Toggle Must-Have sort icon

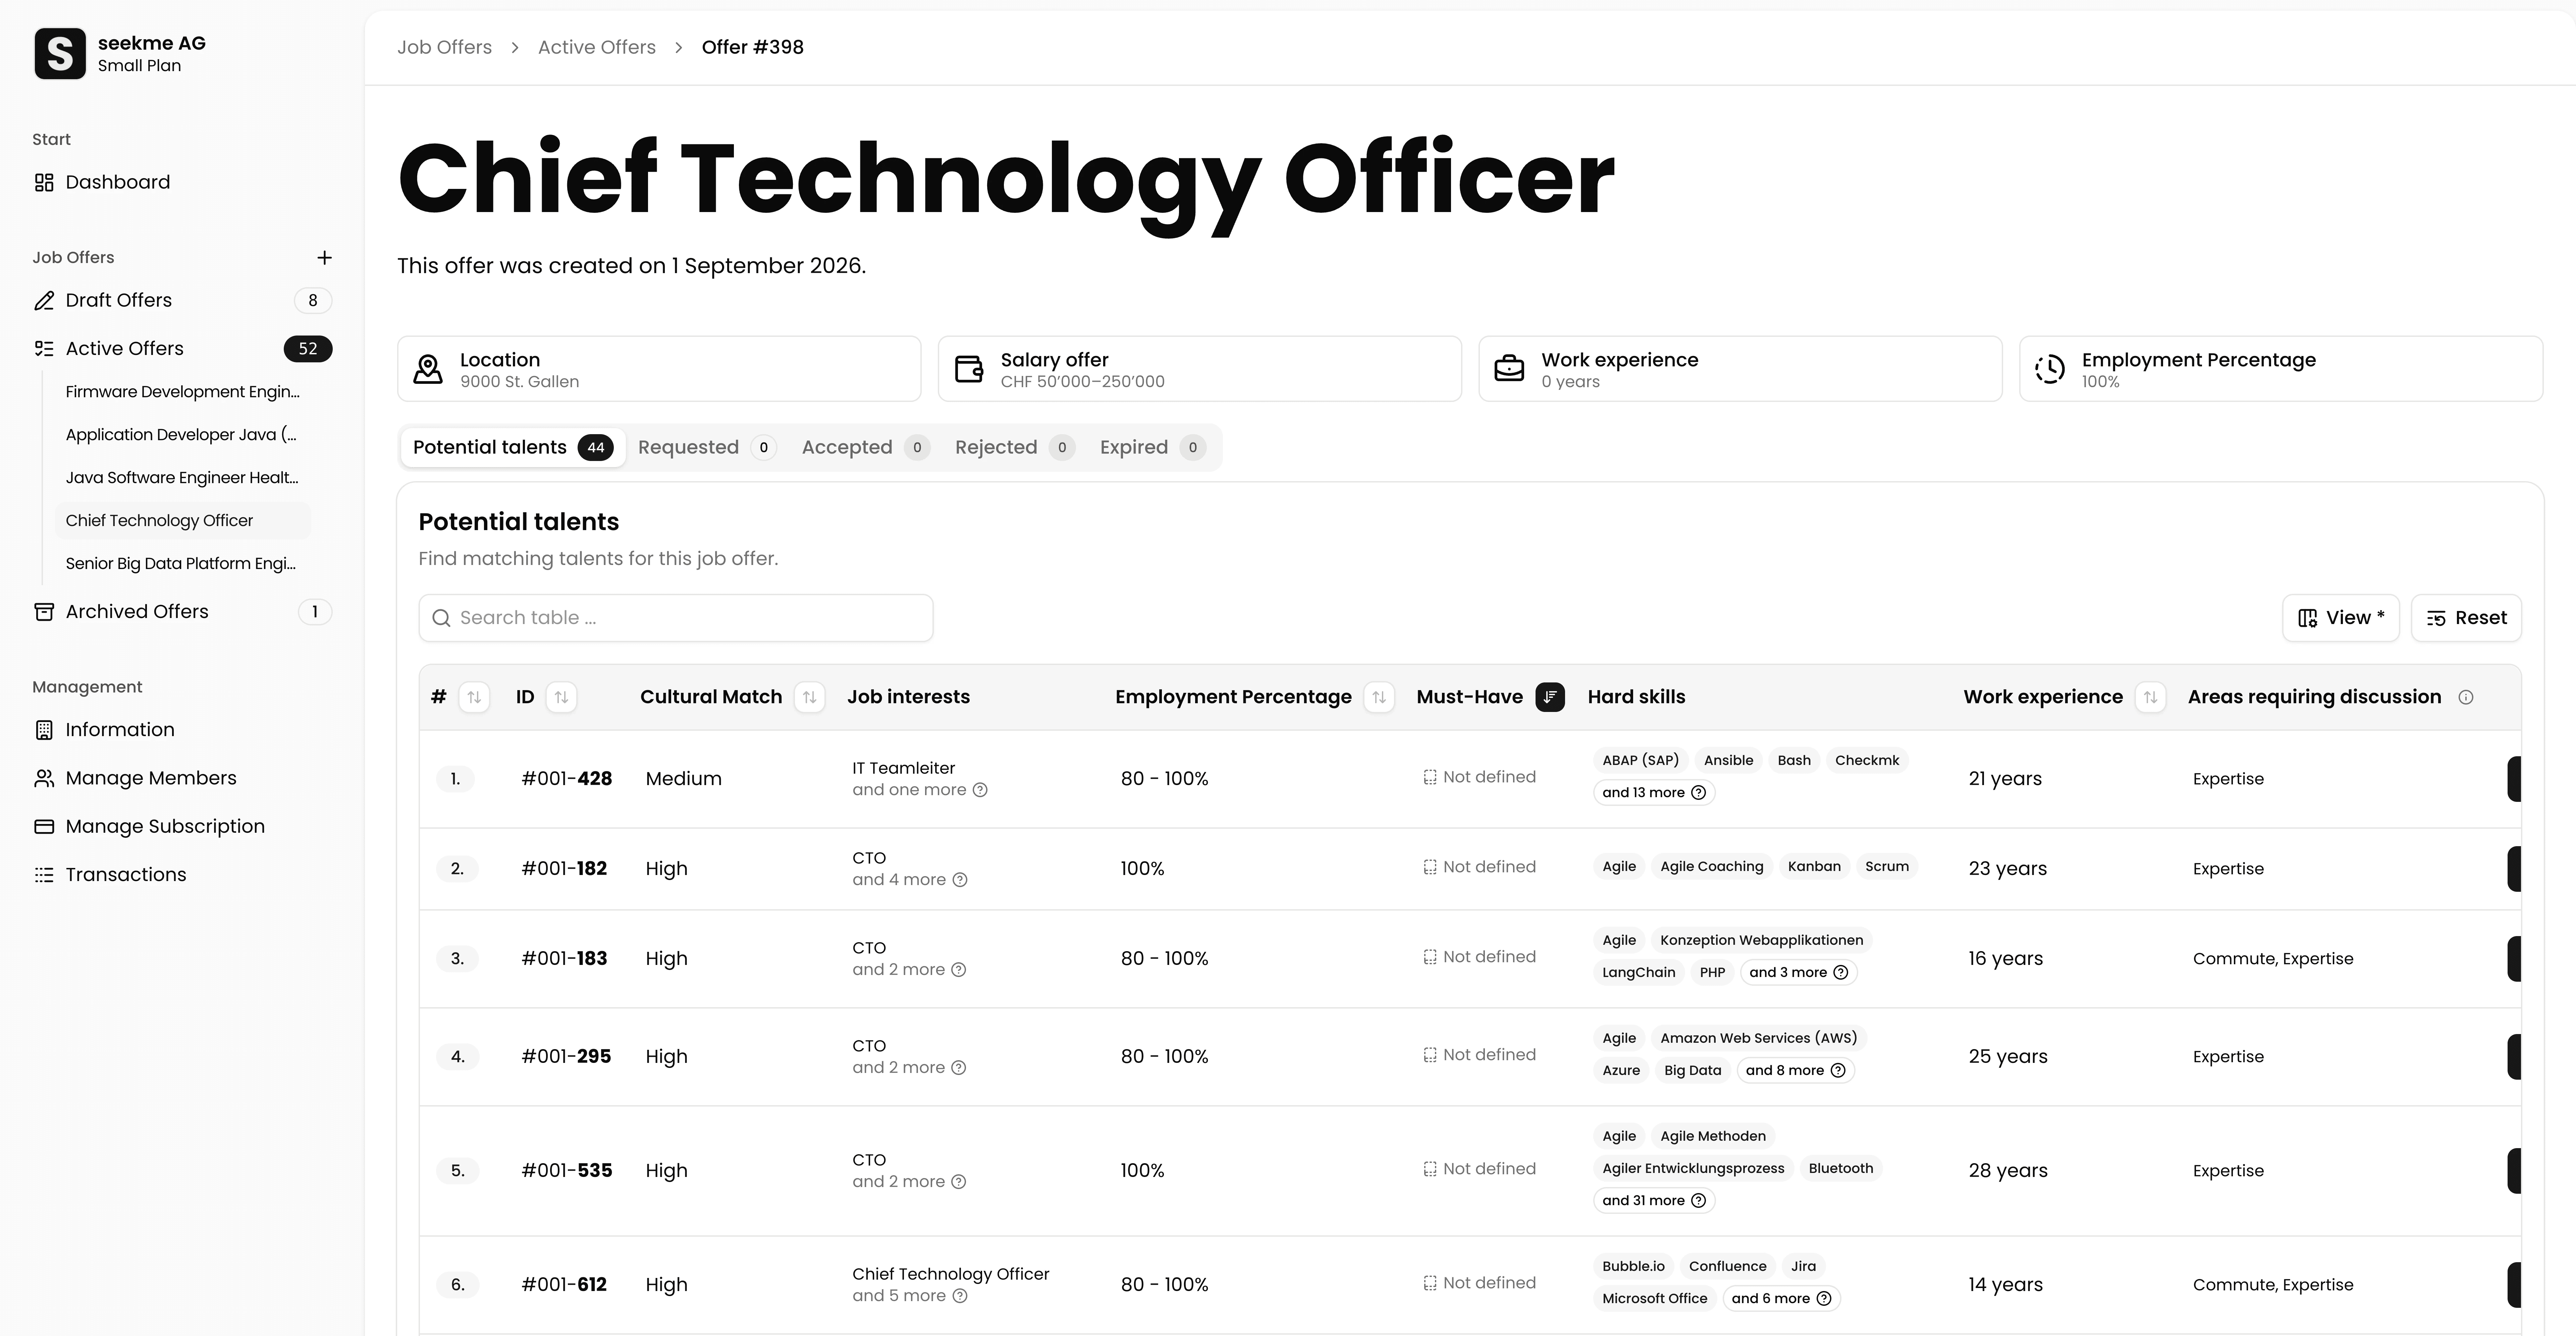click(1550, 697)
